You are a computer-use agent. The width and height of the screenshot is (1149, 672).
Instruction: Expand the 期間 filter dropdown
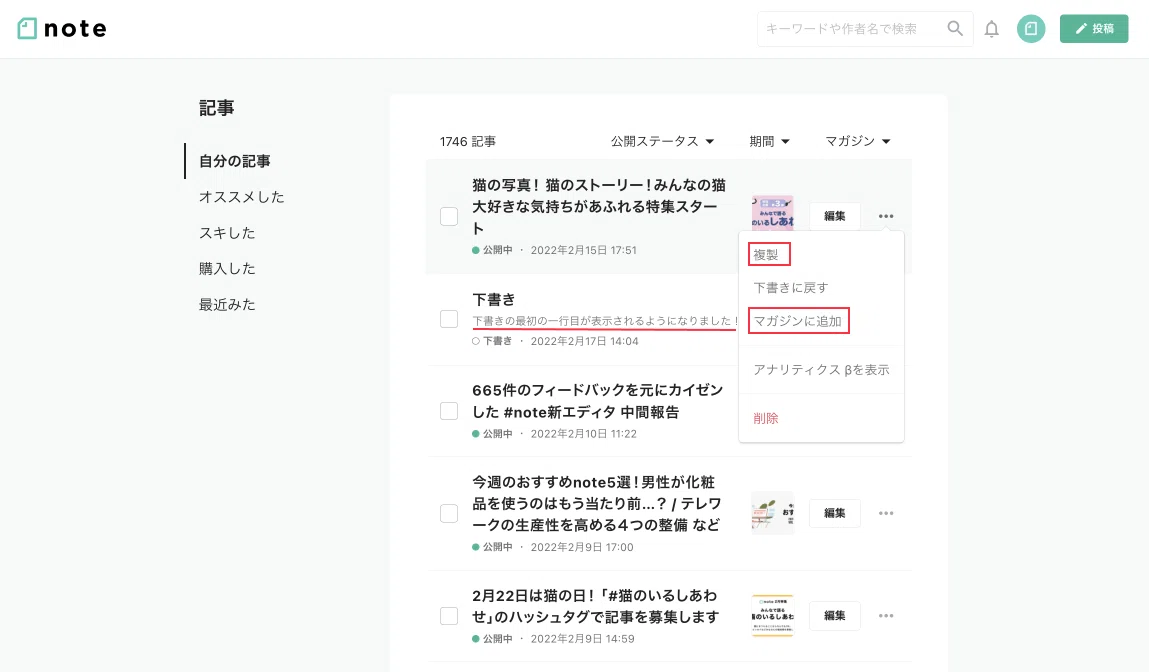[x=769, y=141]
